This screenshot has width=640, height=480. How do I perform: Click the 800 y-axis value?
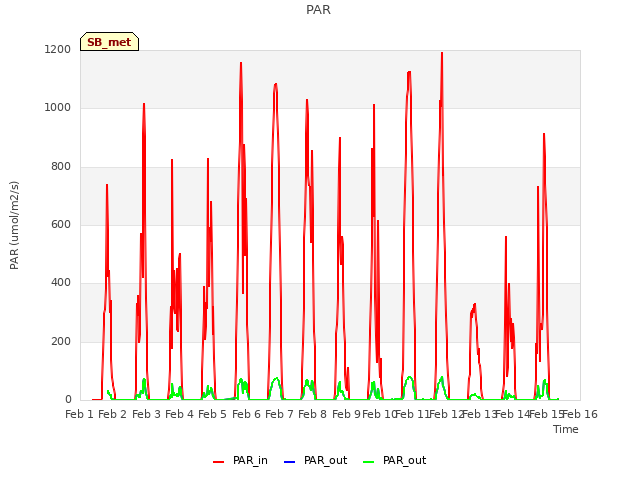(x=61, y=167)
